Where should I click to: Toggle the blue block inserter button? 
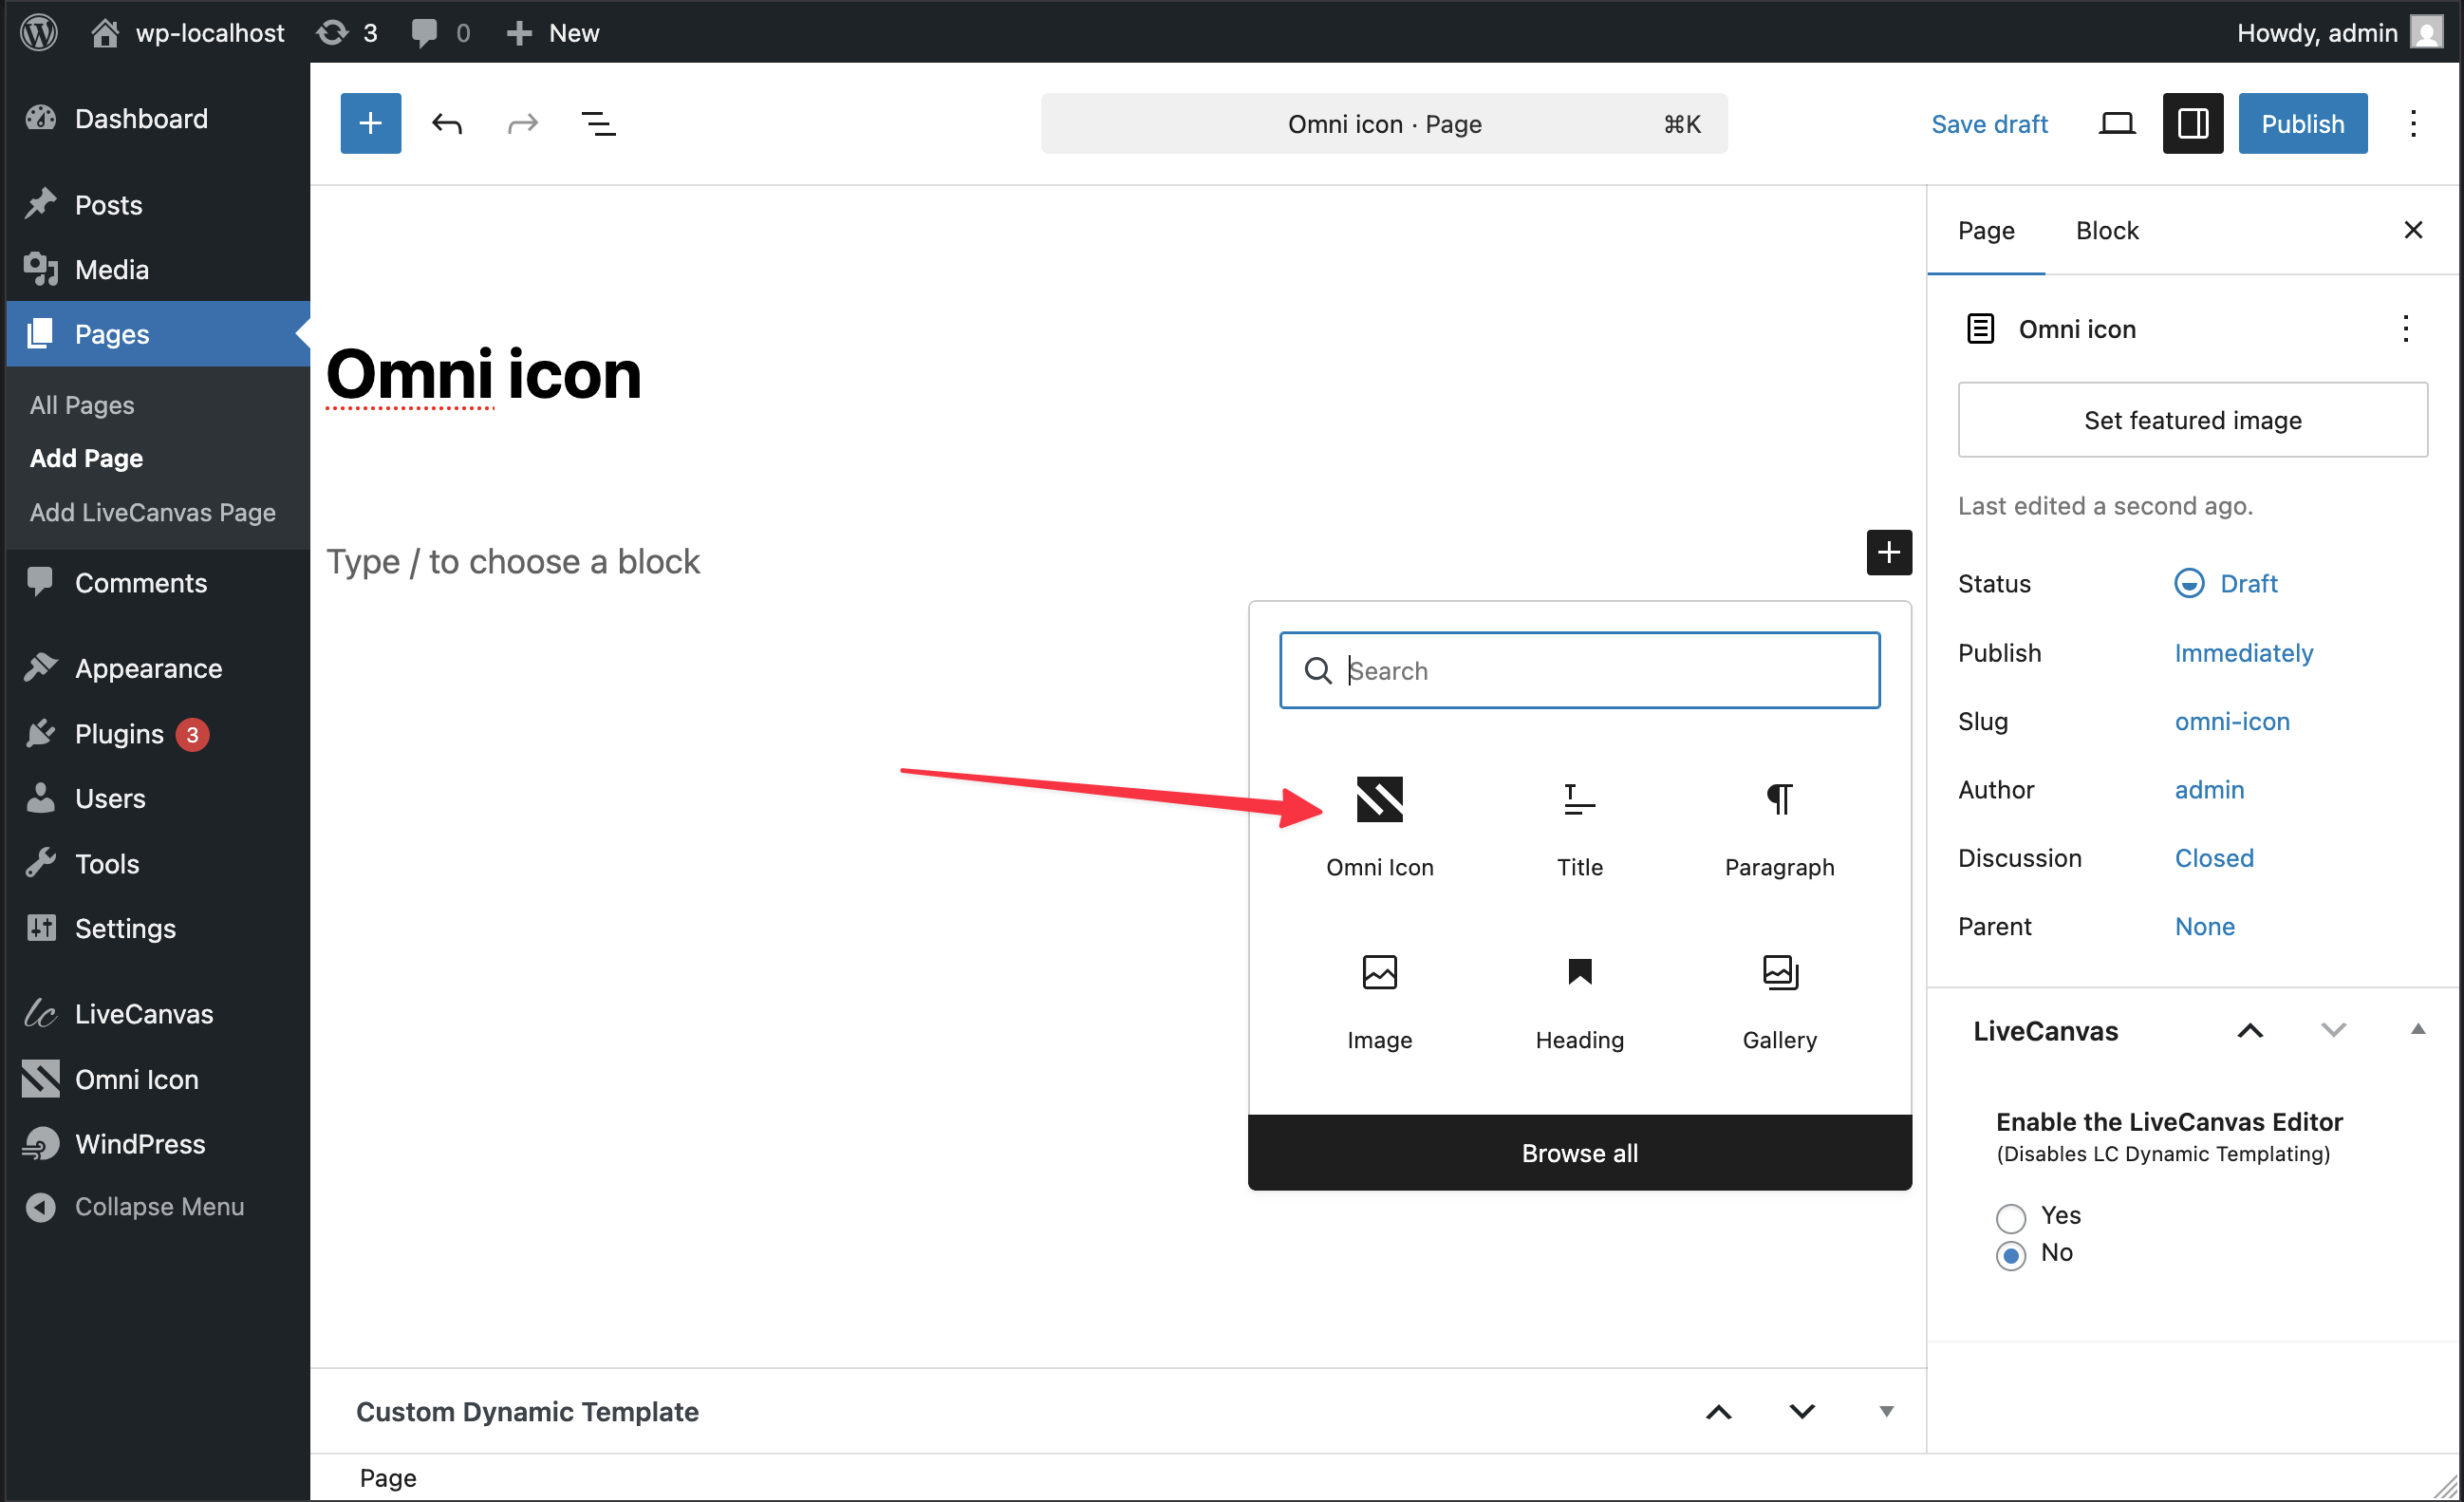pyautogui.click(x=370, y=124)
